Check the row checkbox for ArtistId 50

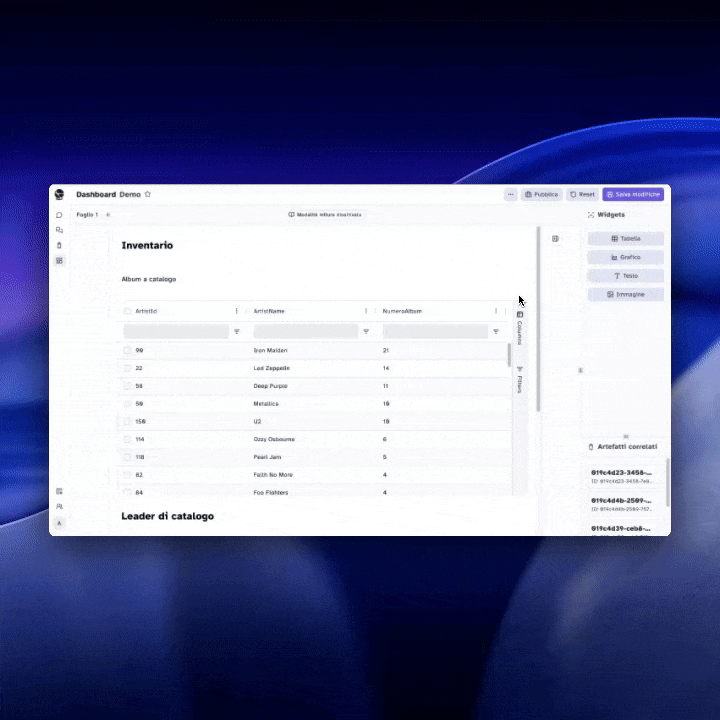[127, 404]
